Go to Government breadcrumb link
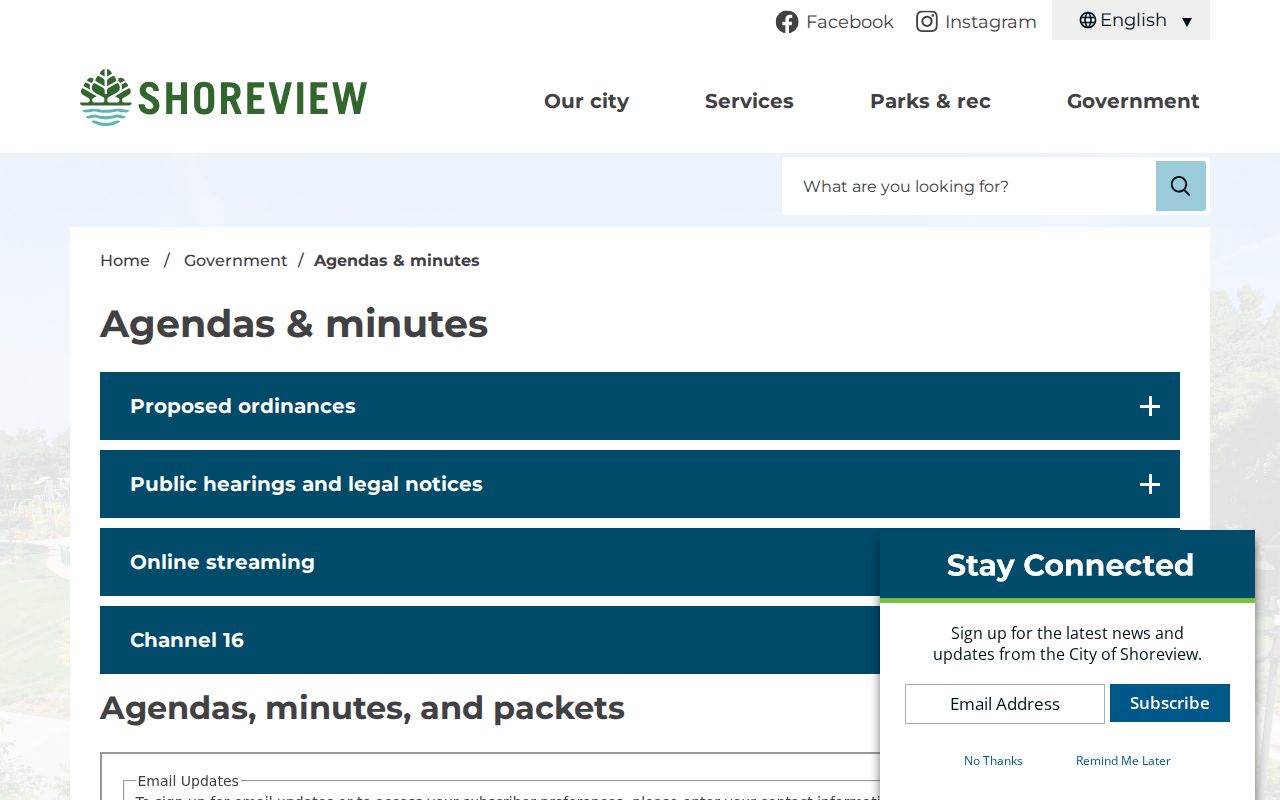1280x800 pixels. tap(235, 260)
